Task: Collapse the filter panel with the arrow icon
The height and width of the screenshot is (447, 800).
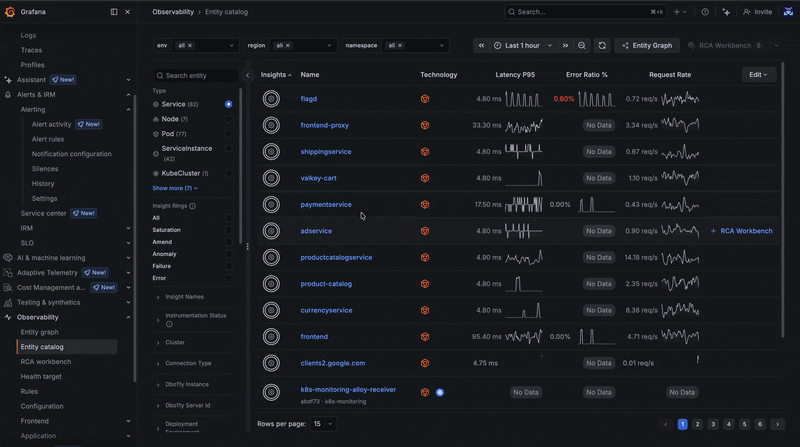Action: point(247,76)
